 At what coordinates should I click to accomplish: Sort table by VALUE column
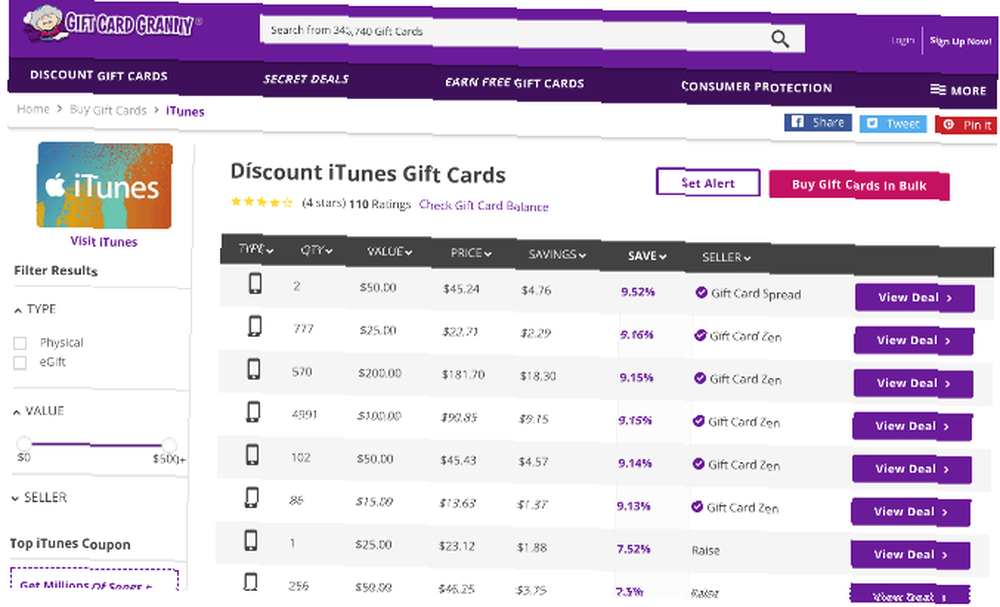click(390, 252)
